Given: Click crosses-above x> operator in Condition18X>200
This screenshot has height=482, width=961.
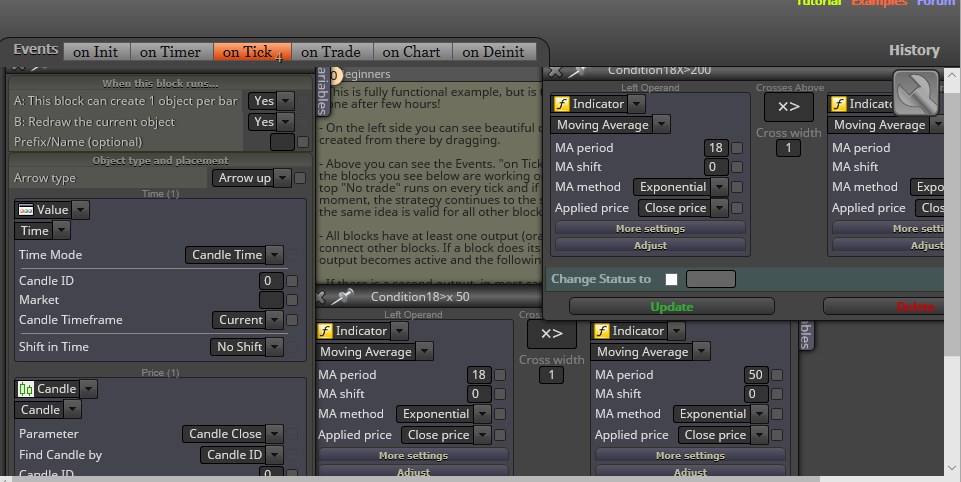Looking at the screenshot, I should (x=788, y=107).
